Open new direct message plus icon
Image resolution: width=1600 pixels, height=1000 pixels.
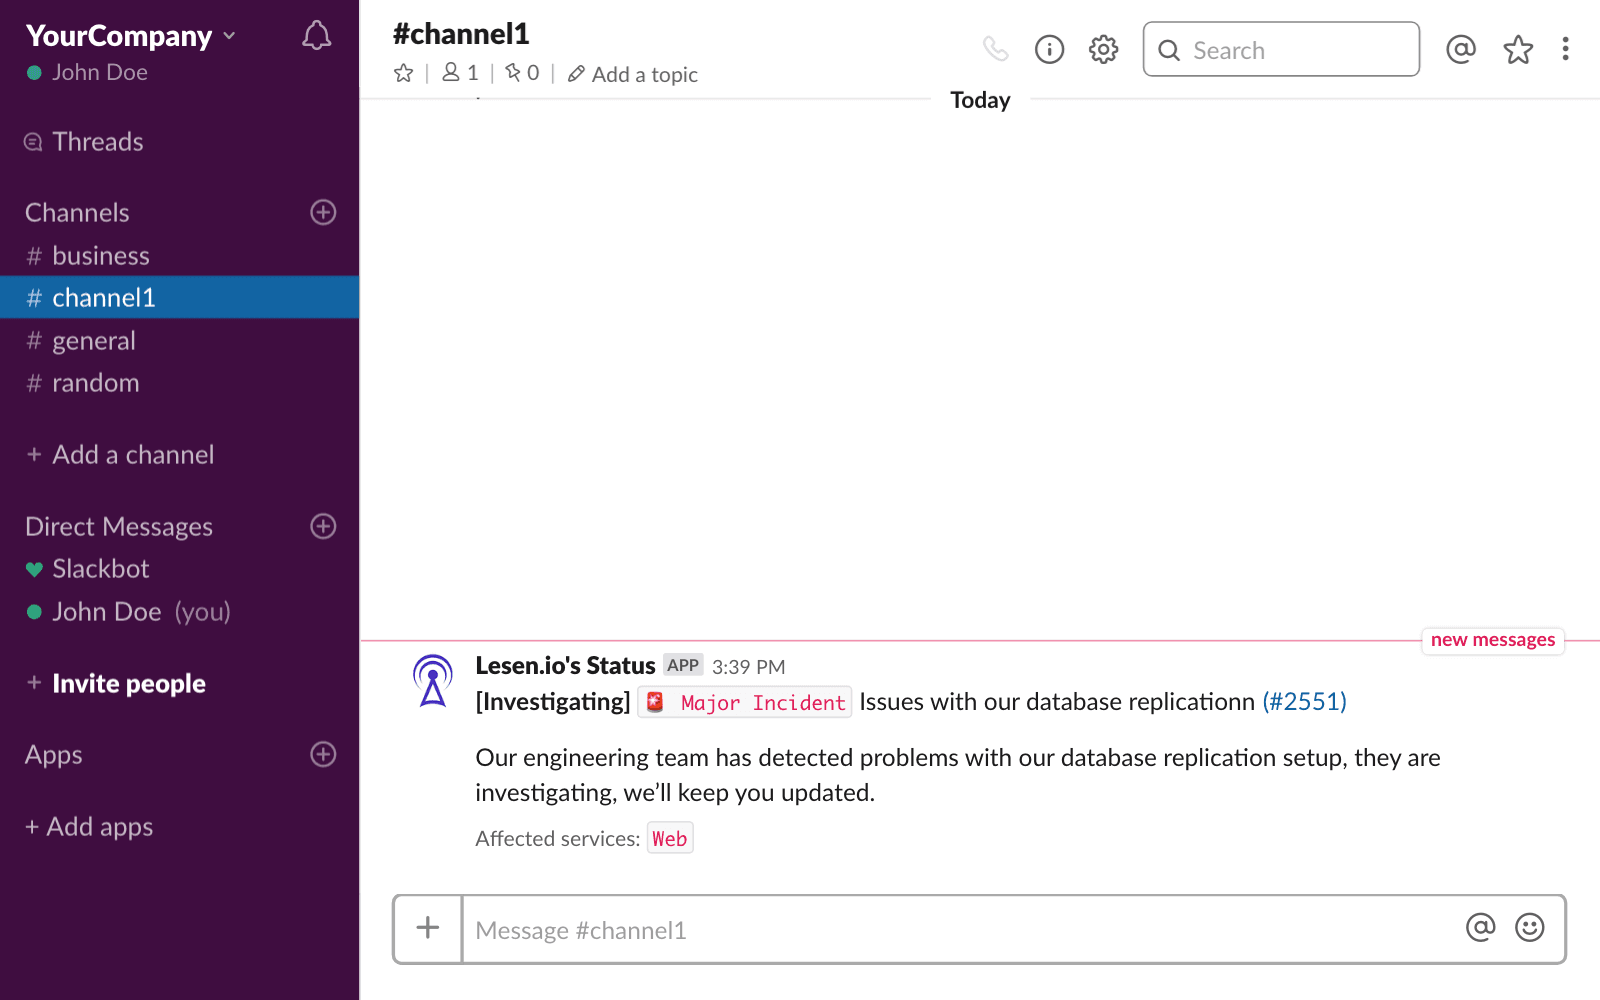point(323,526)
